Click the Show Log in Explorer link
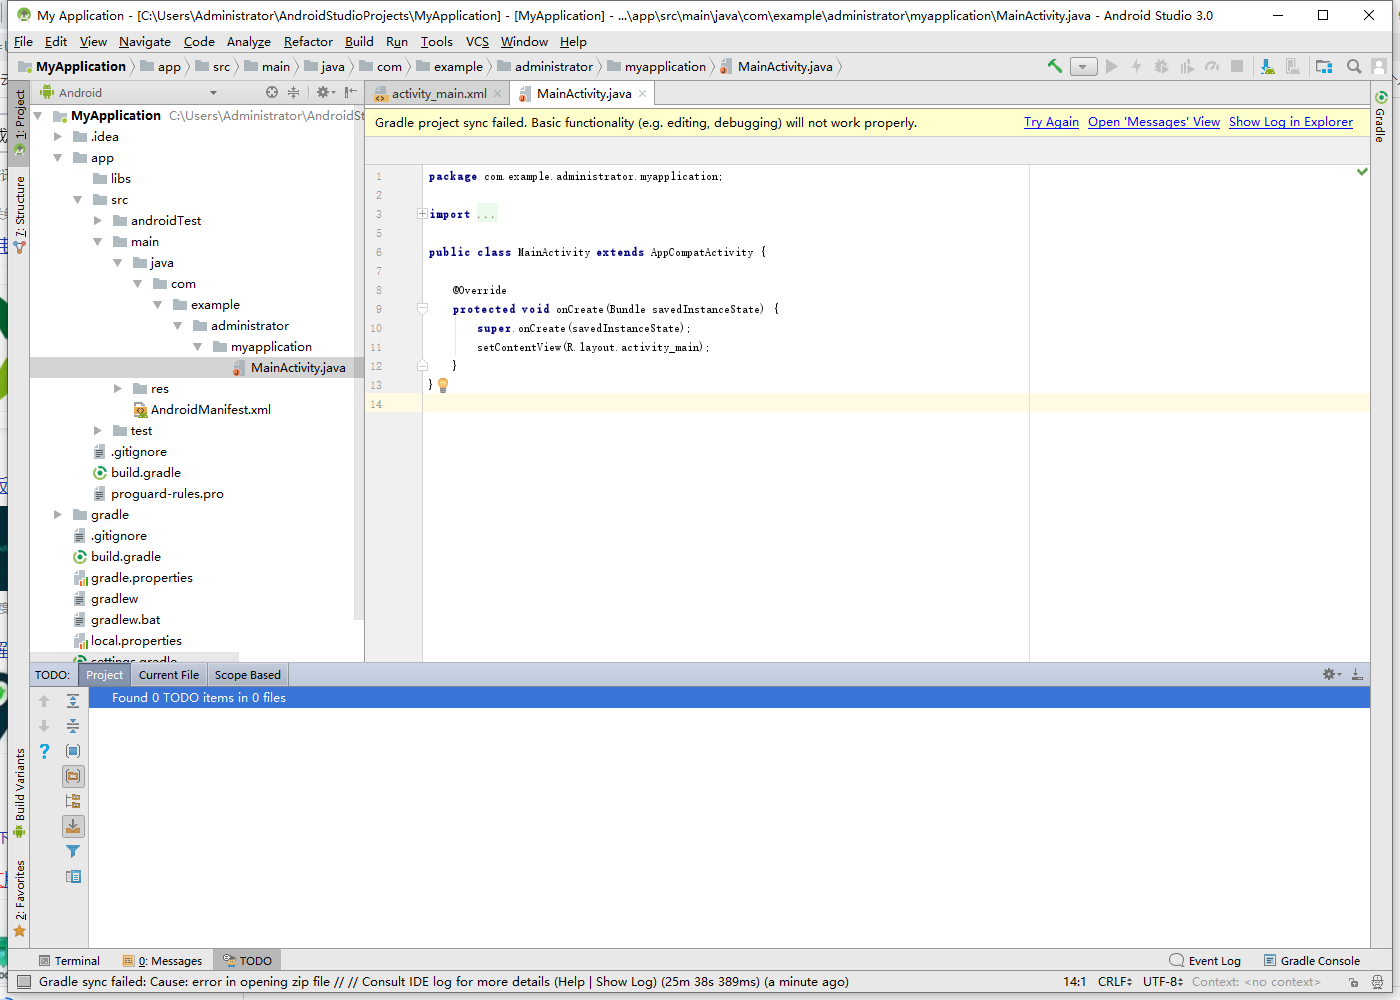Image resolution: width=1400 pixels, height=1000 pixels. pos(1291,122)
